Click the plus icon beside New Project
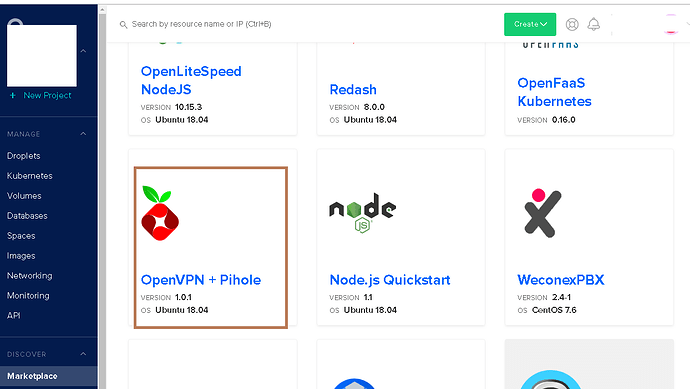This screenshot has width=690, height=389. tap(13, 95)
